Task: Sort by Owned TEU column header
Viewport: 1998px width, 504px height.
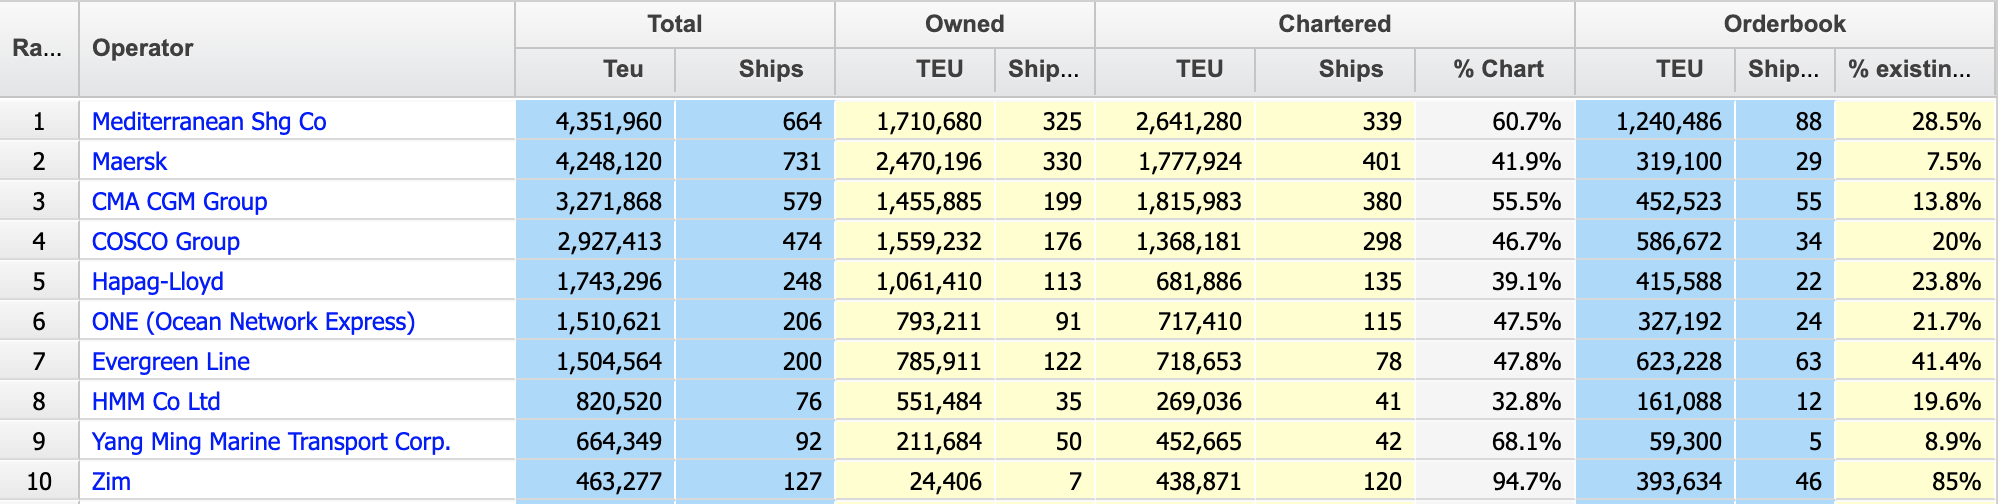Action: [939, 69]
